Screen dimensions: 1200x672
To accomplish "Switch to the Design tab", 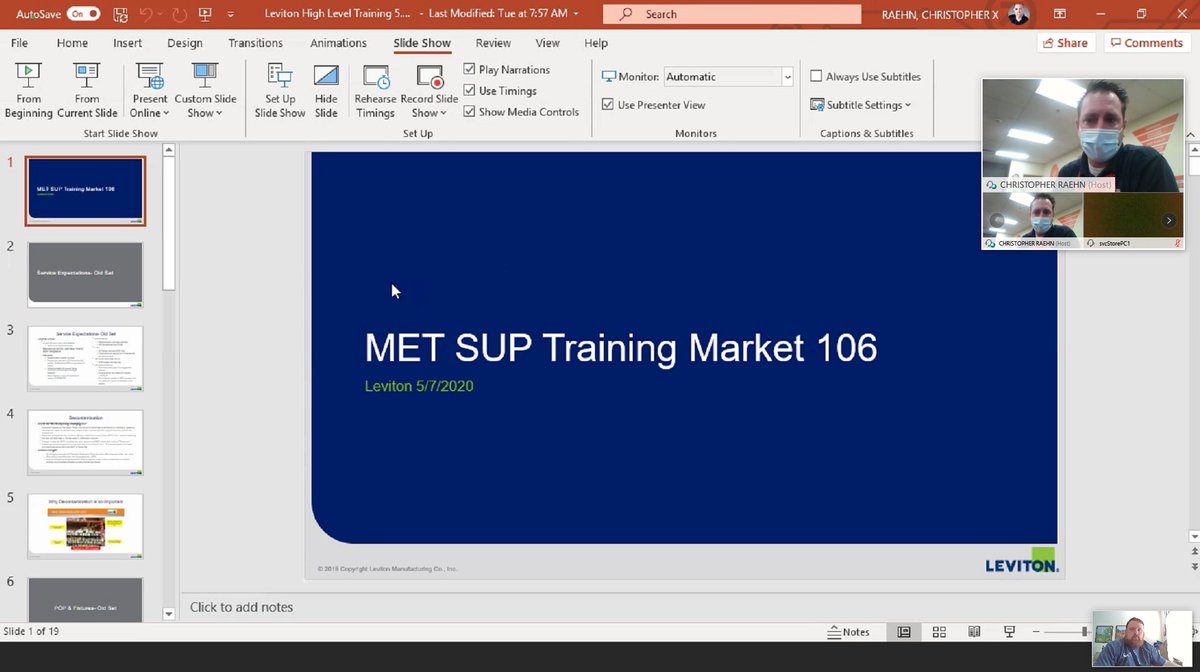I will point(185,43).
